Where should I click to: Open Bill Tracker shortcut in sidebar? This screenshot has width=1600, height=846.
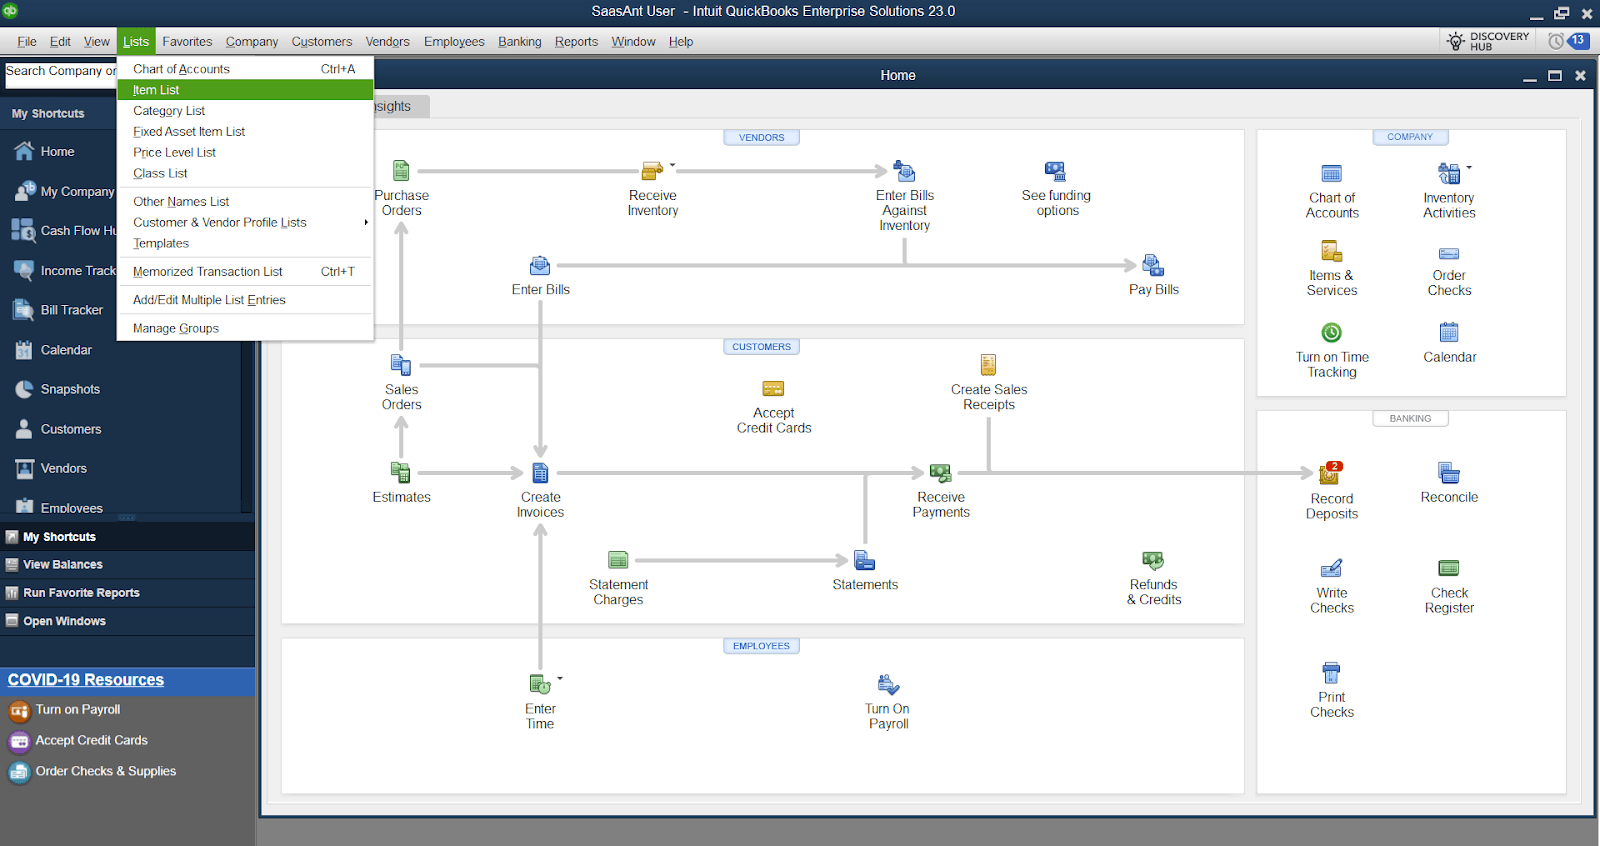click(71, 311)
